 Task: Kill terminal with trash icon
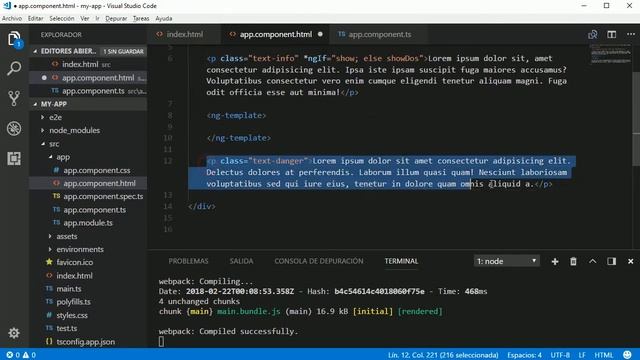(x=573, y=262)
